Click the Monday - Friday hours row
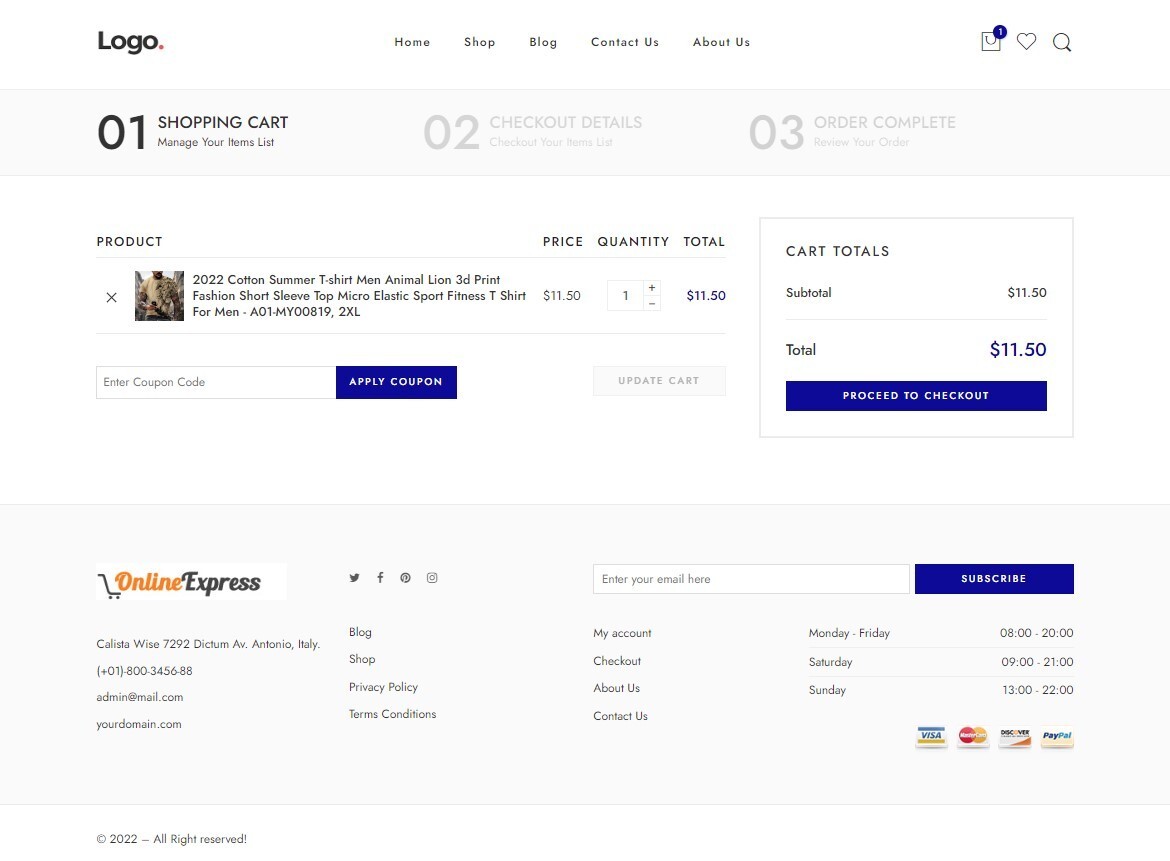 click(x=941, y=633)
